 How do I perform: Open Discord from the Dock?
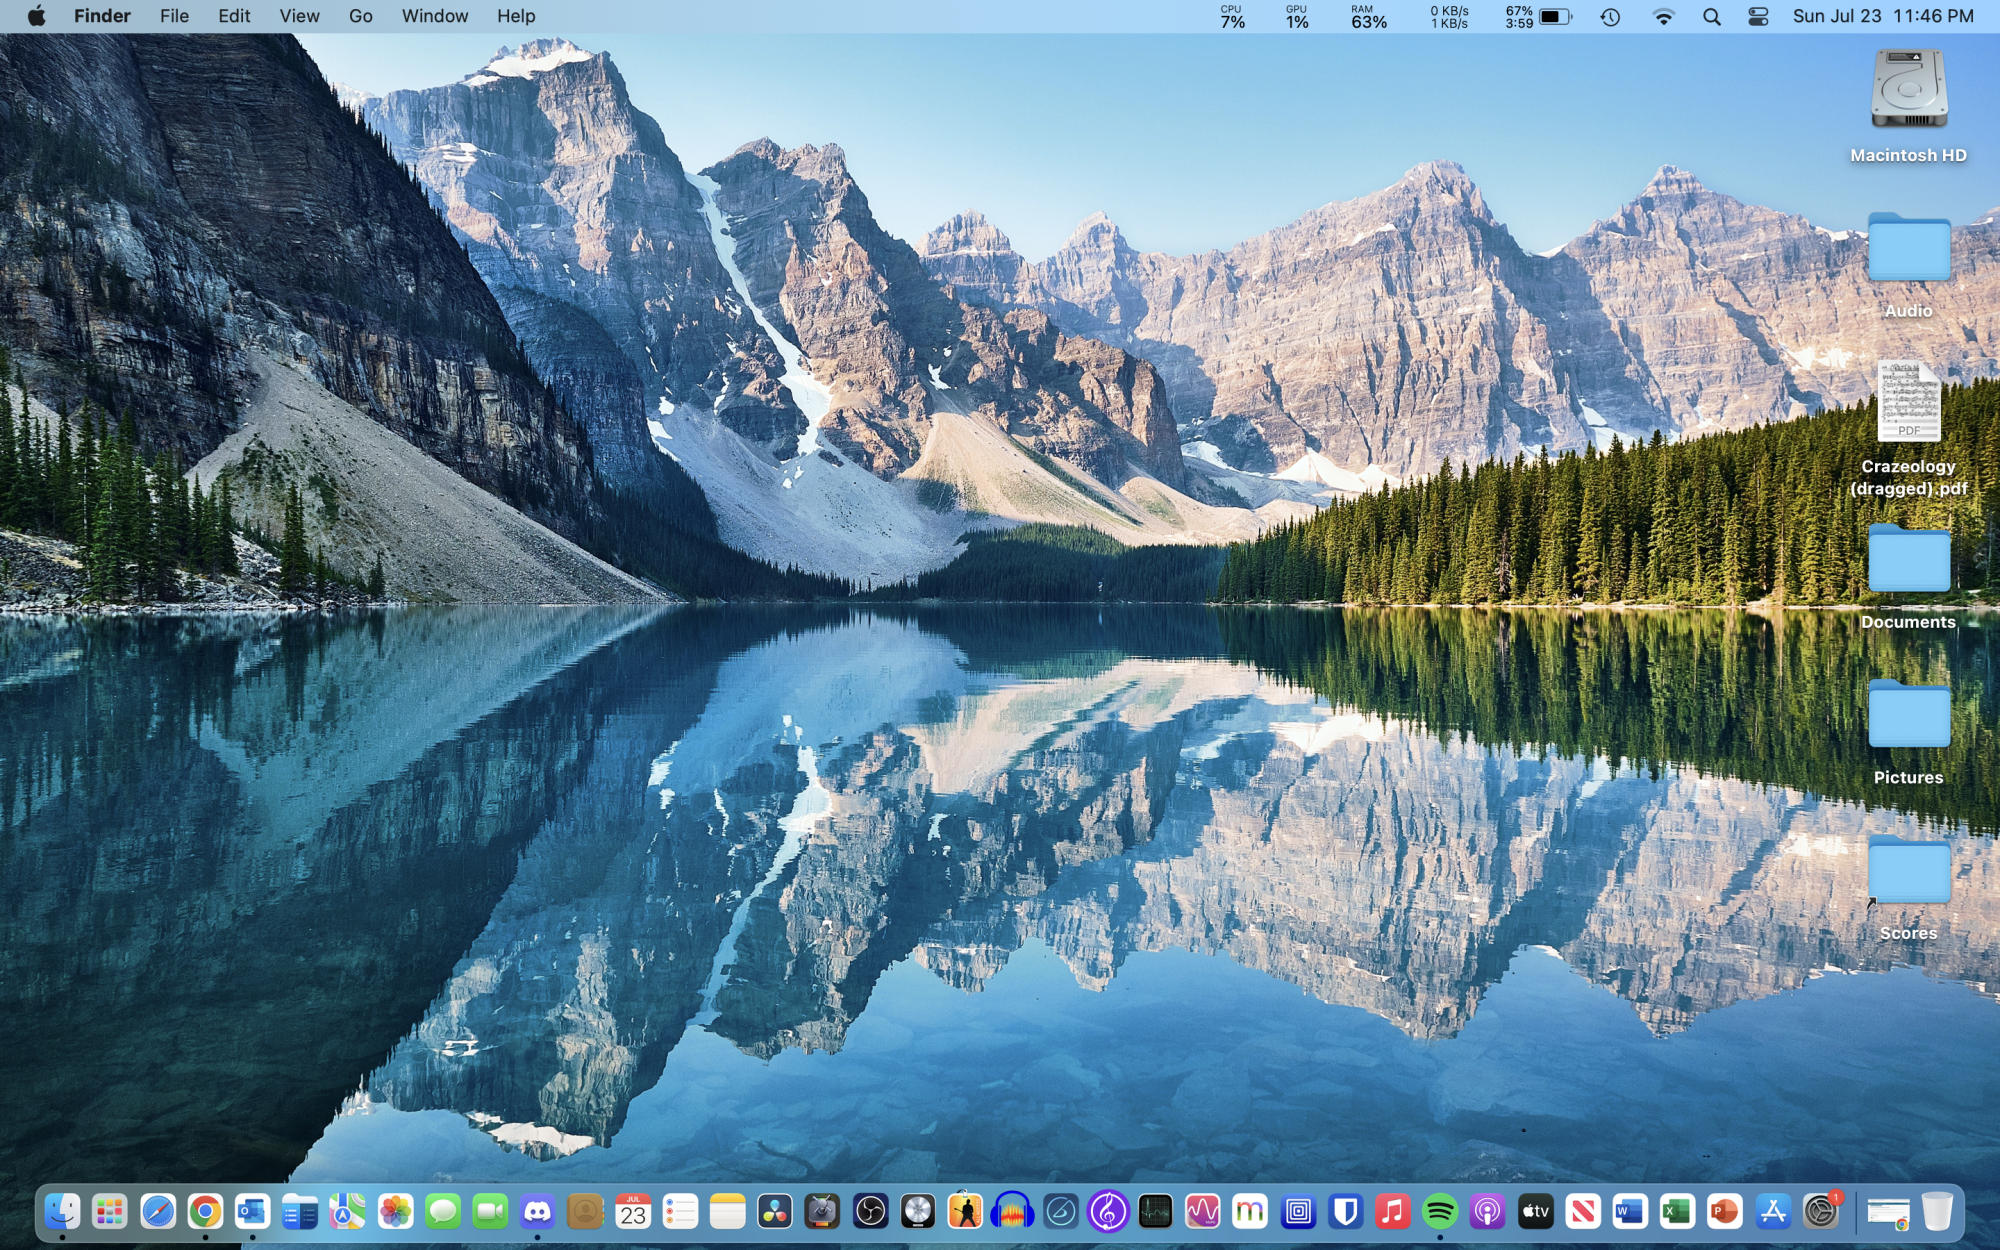[538, 1212]
